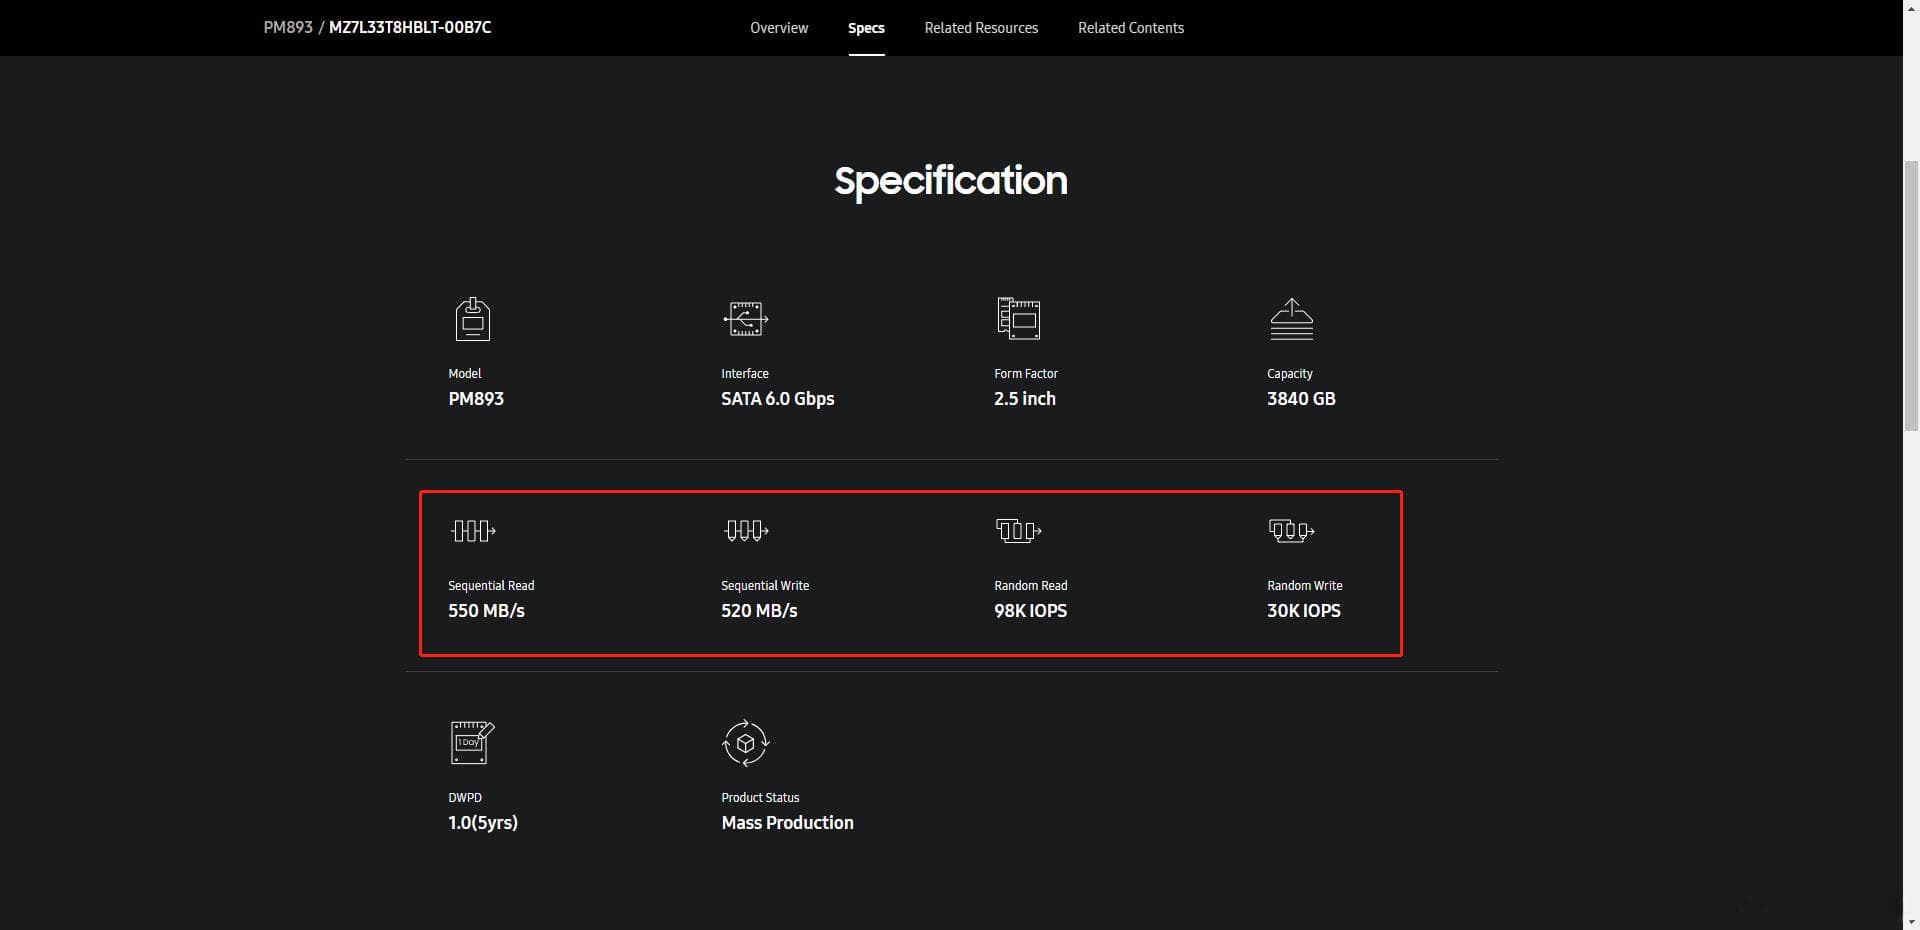Click the Product Status cycle icon
This screenshot has height=930, width=1920.
(x=746, y=743)
